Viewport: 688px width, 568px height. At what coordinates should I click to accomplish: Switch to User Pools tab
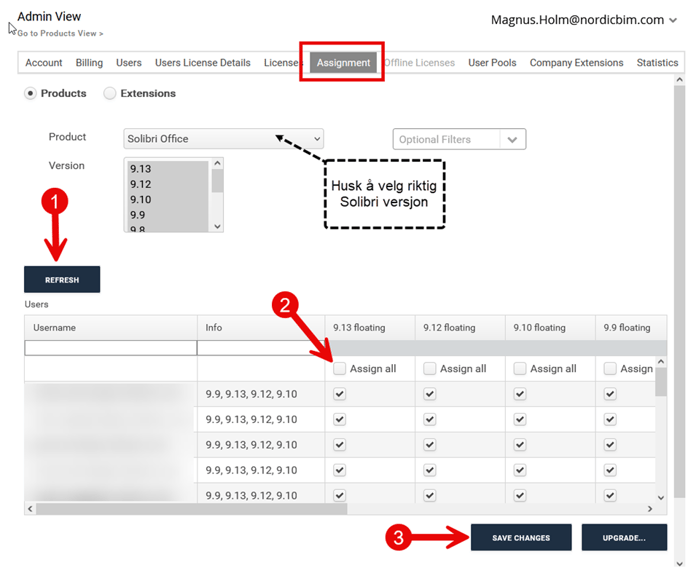tap(492, 63)
